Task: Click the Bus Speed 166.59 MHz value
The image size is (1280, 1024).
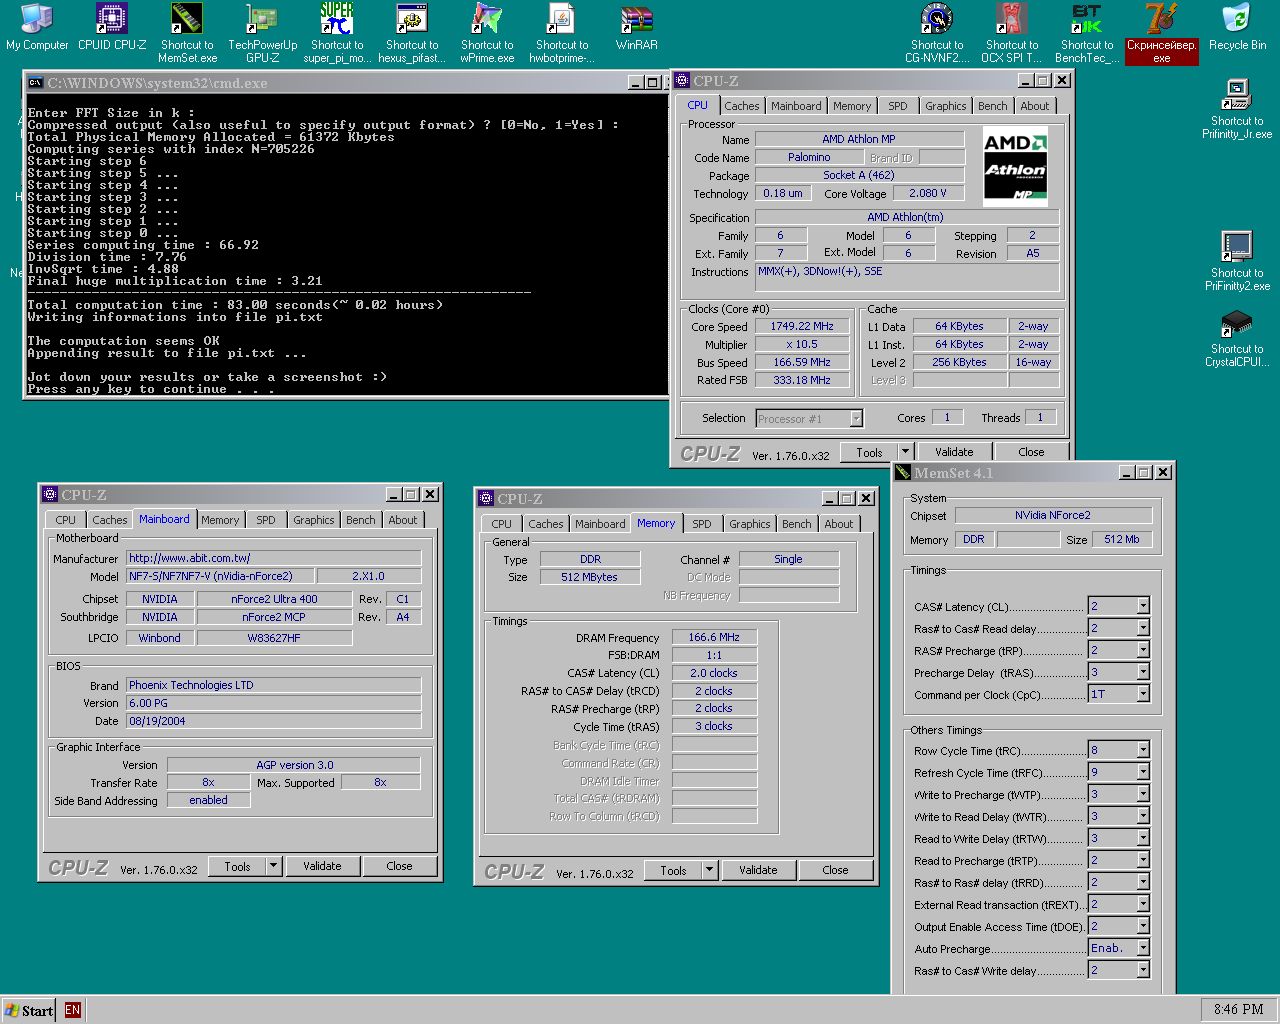Action: point(802,362)
